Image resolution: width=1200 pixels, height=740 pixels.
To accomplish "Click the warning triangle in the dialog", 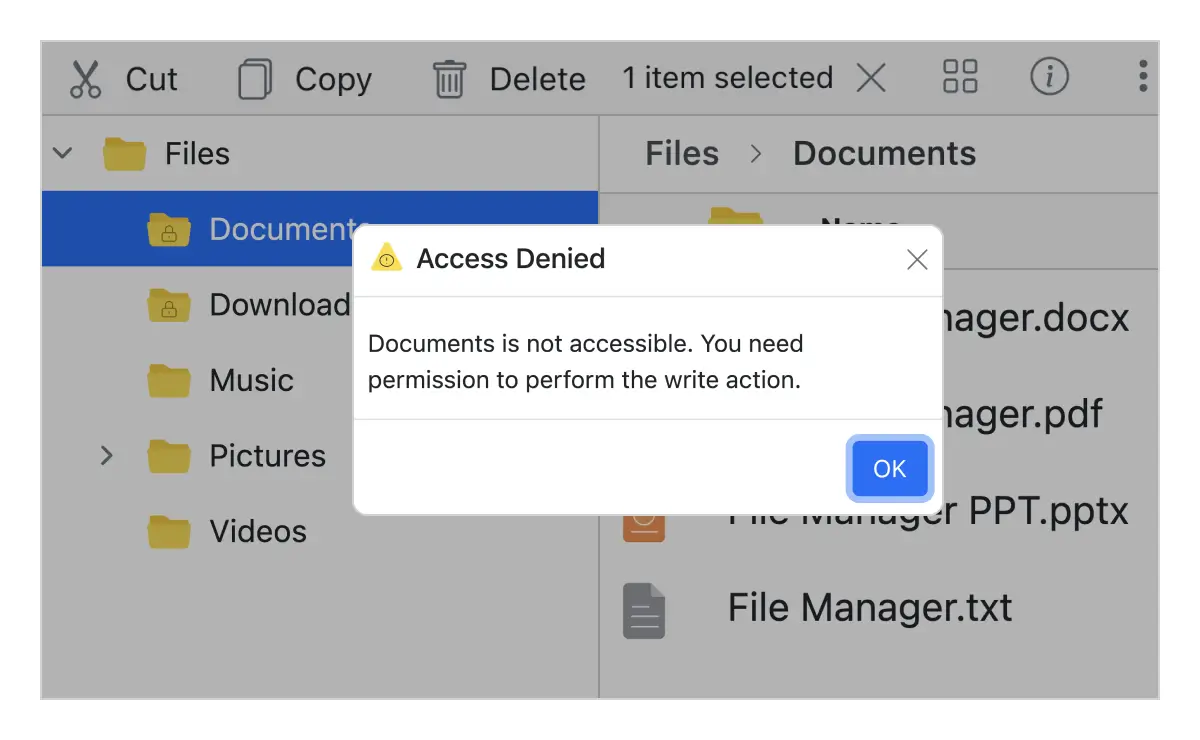I will 386,258.
